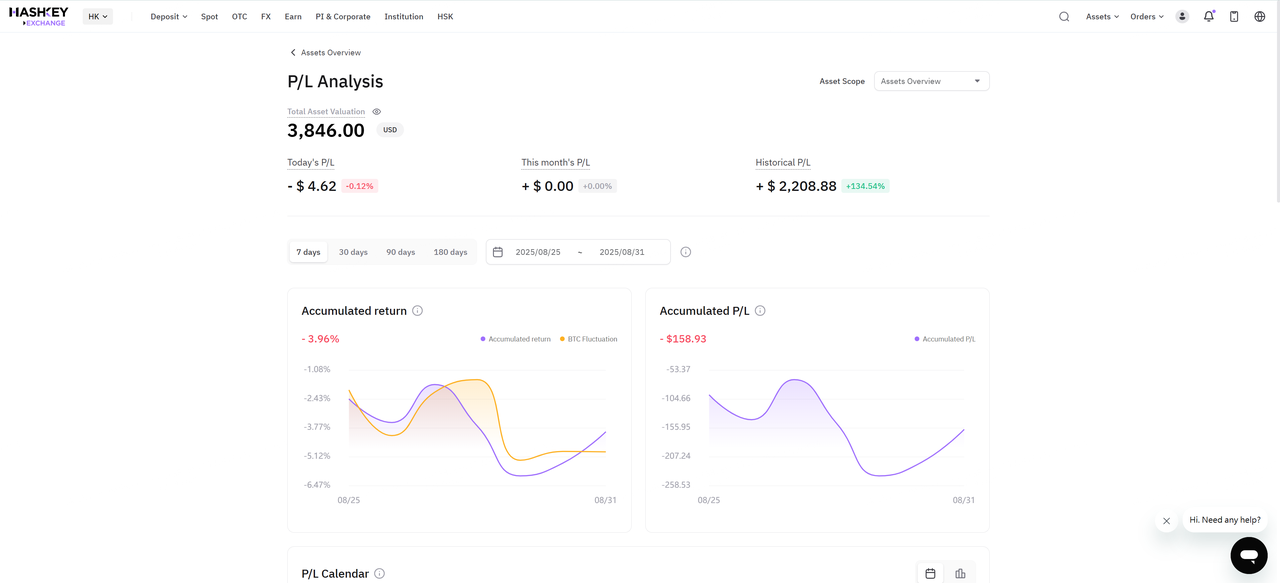Image resolution: width=1280 pixels, height=583 pixels.
Task: Open the mobile app download icon
Action: tap(1234, 16)
